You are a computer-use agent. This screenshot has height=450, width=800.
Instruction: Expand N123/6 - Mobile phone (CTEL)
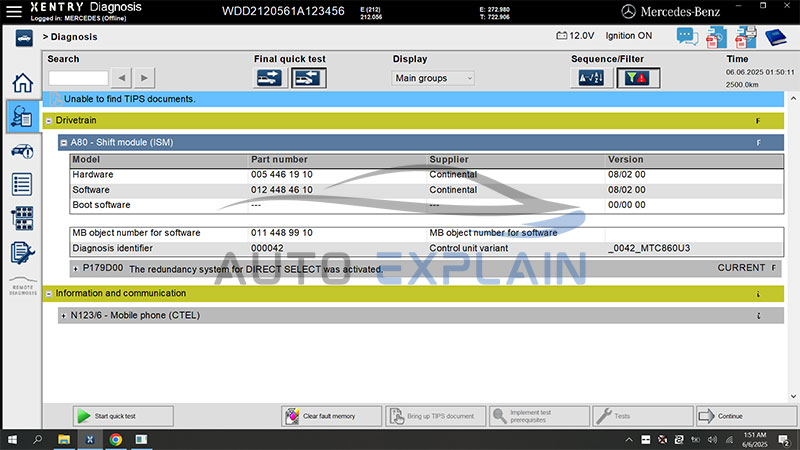pos(64,316)
